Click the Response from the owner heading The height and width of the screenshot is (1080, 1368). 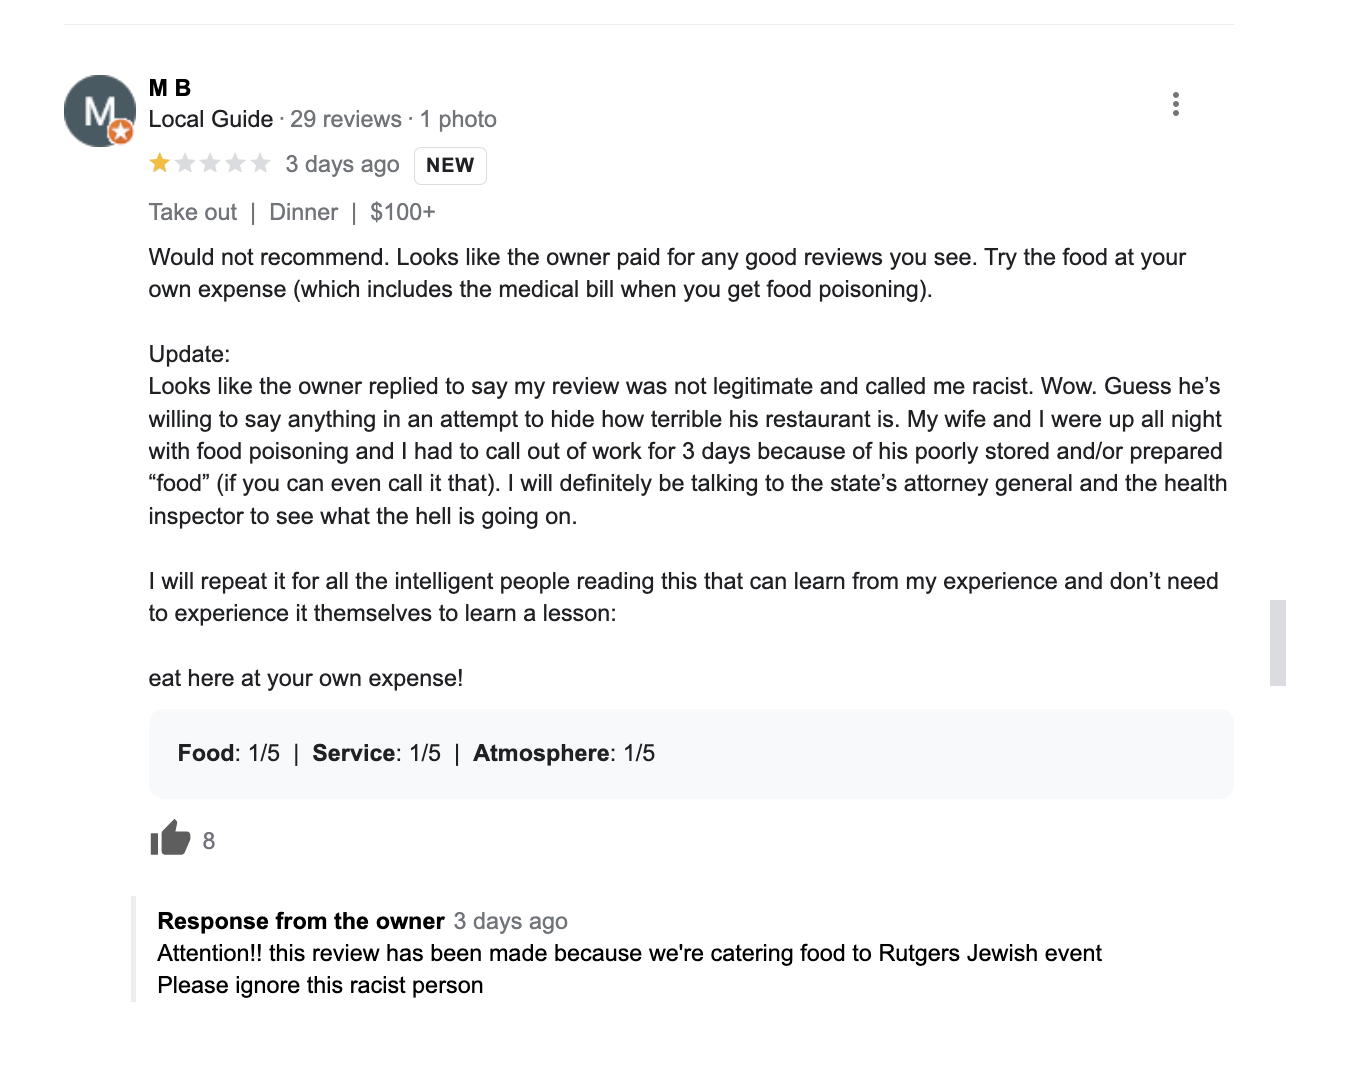[x=301, y=921]
